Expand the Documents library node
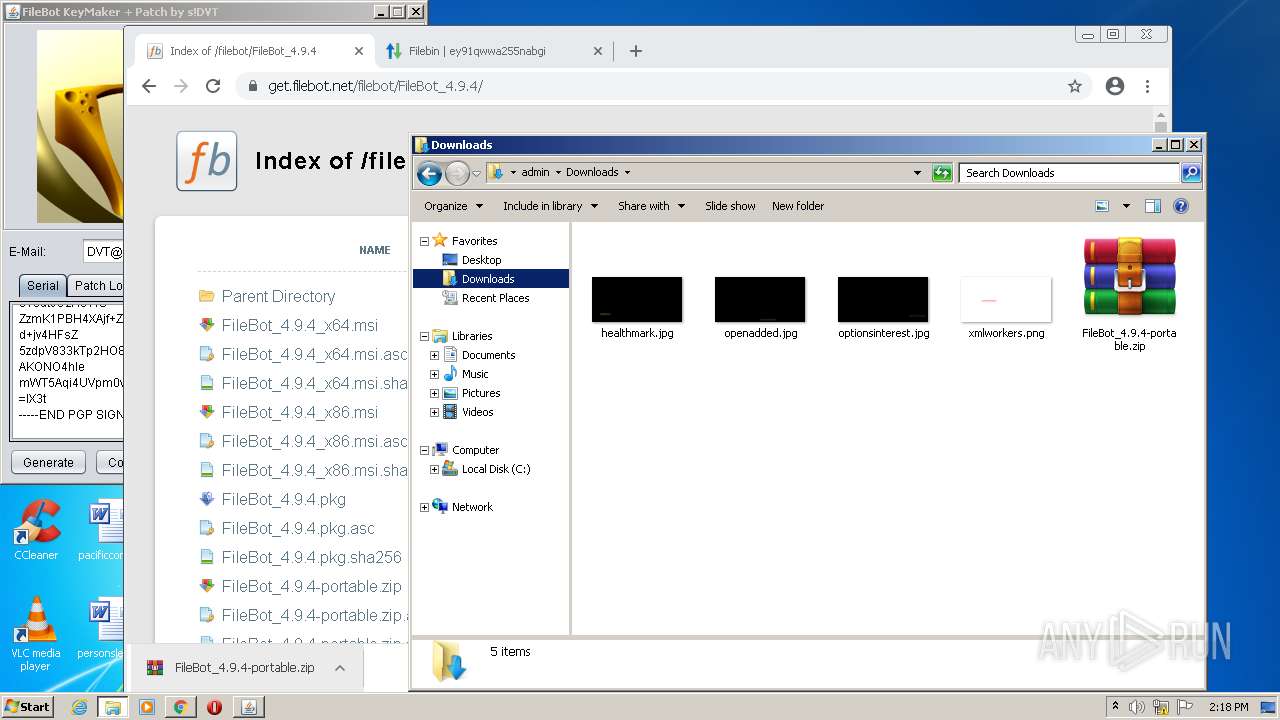1280x720 pixels. coord(434,355)
